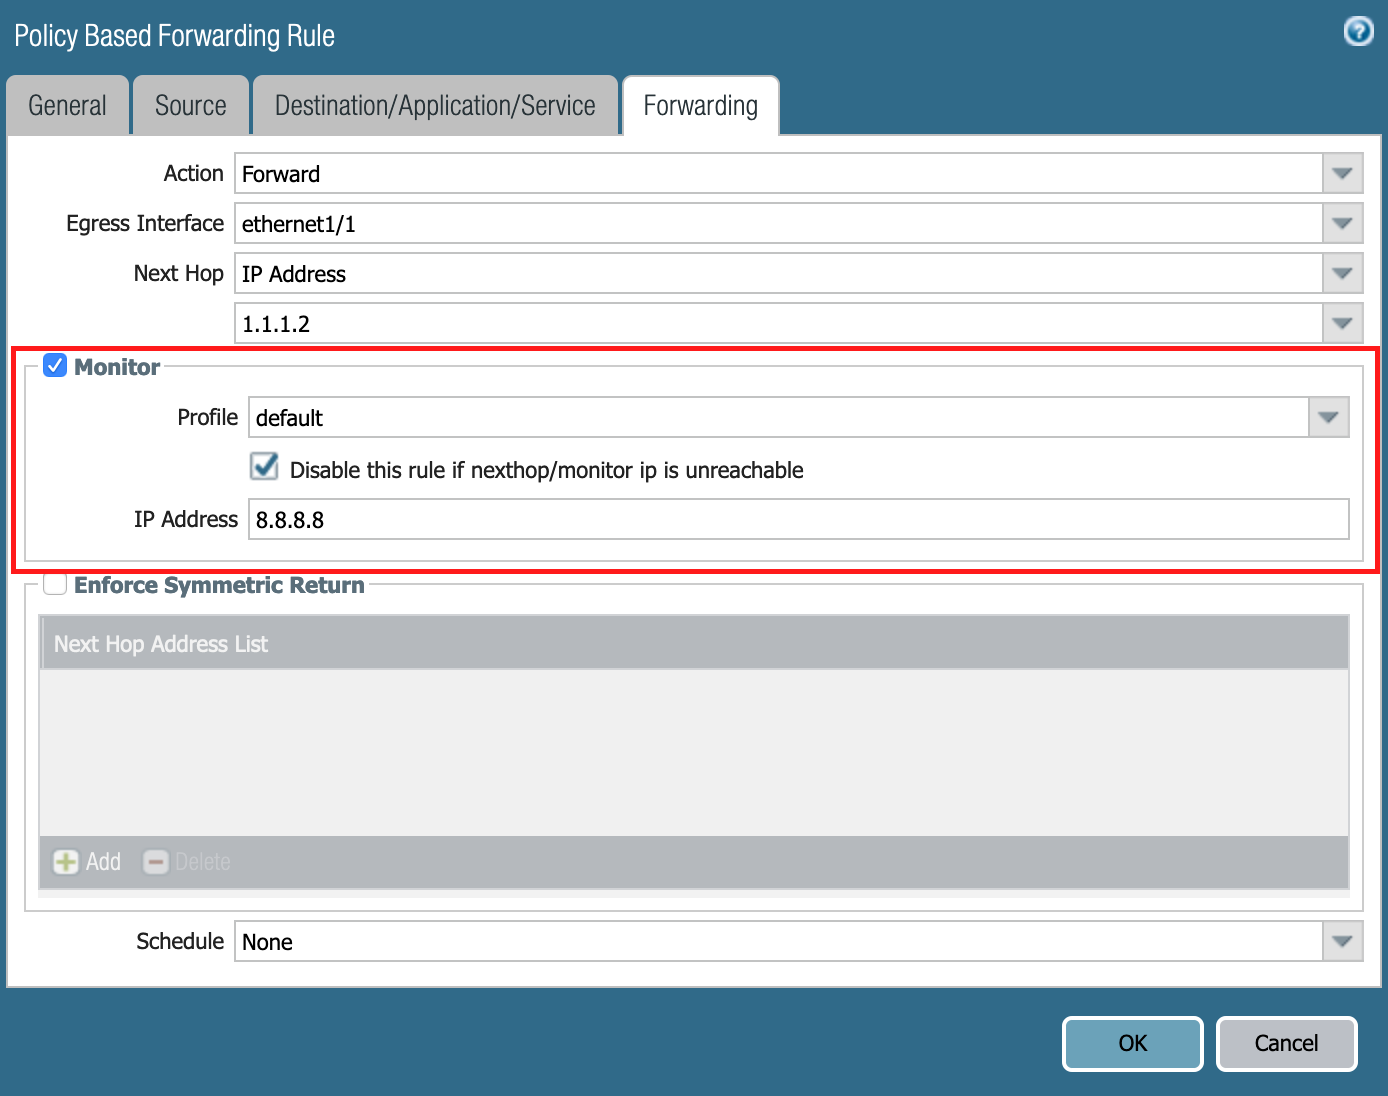The height and width of the screenshot is (1096, 1388).
Task: Disable rule if nexthop is unreachable checkbox
Action: point(263,466)
